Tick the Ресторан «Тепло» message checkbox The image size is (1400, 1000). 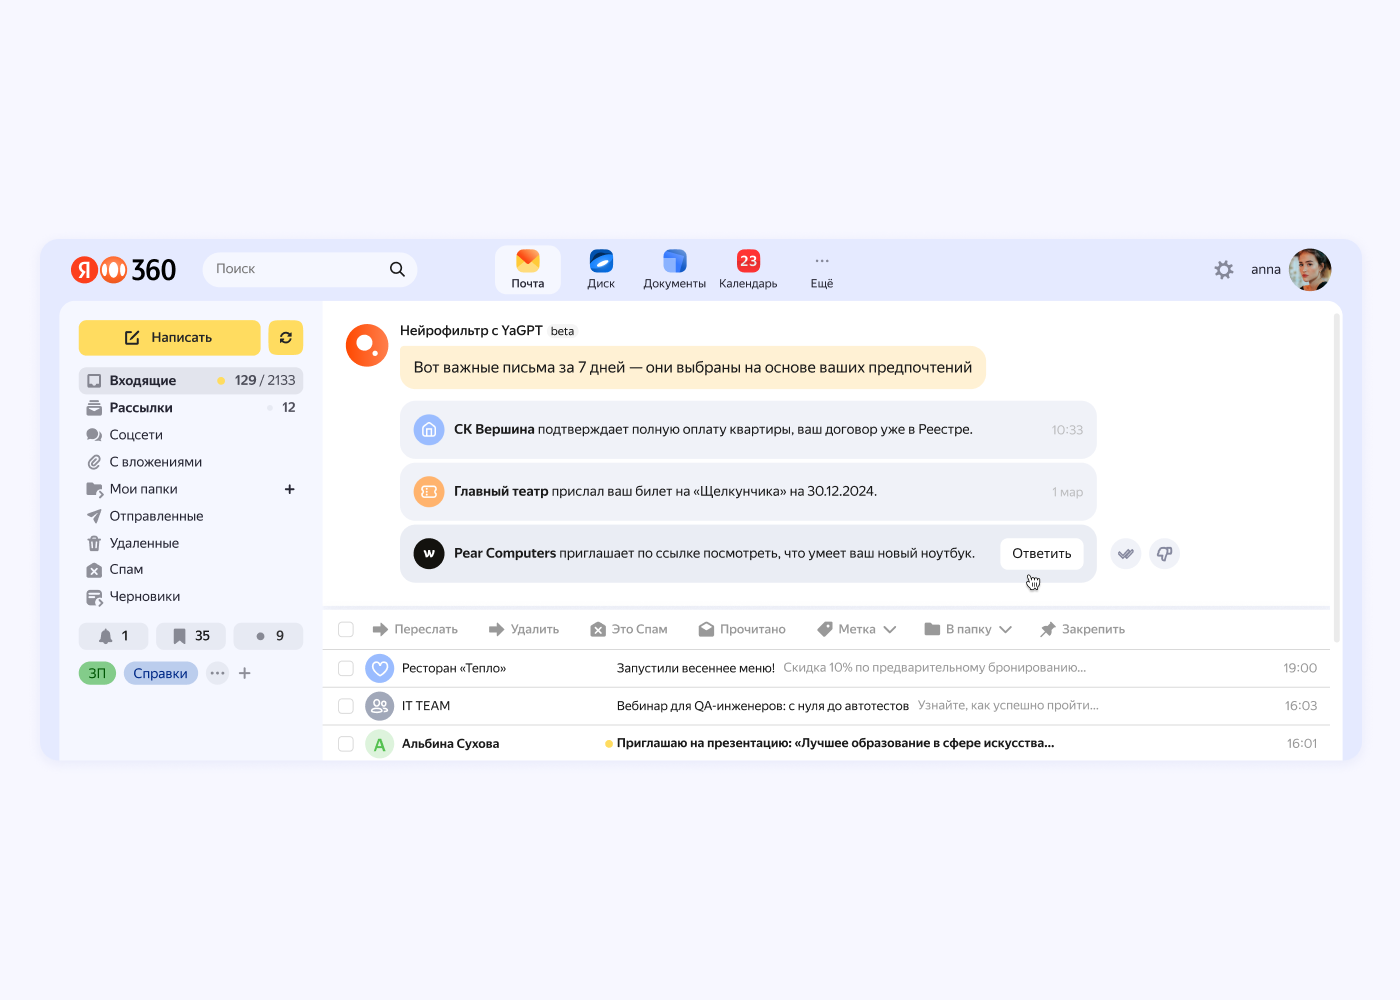pos(346,668)
